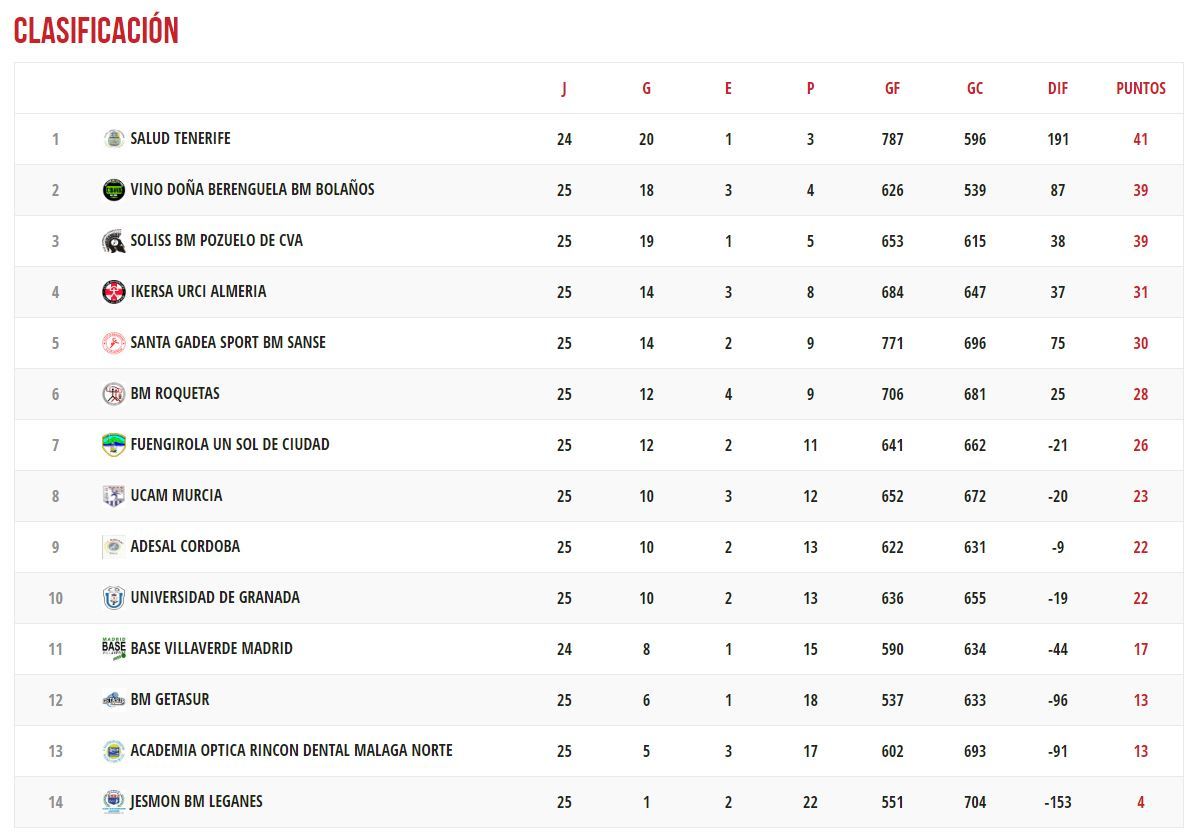
Task: Click Academia Optica Rincon Dental Malaga Norte
Action: (x=291, y=750)
